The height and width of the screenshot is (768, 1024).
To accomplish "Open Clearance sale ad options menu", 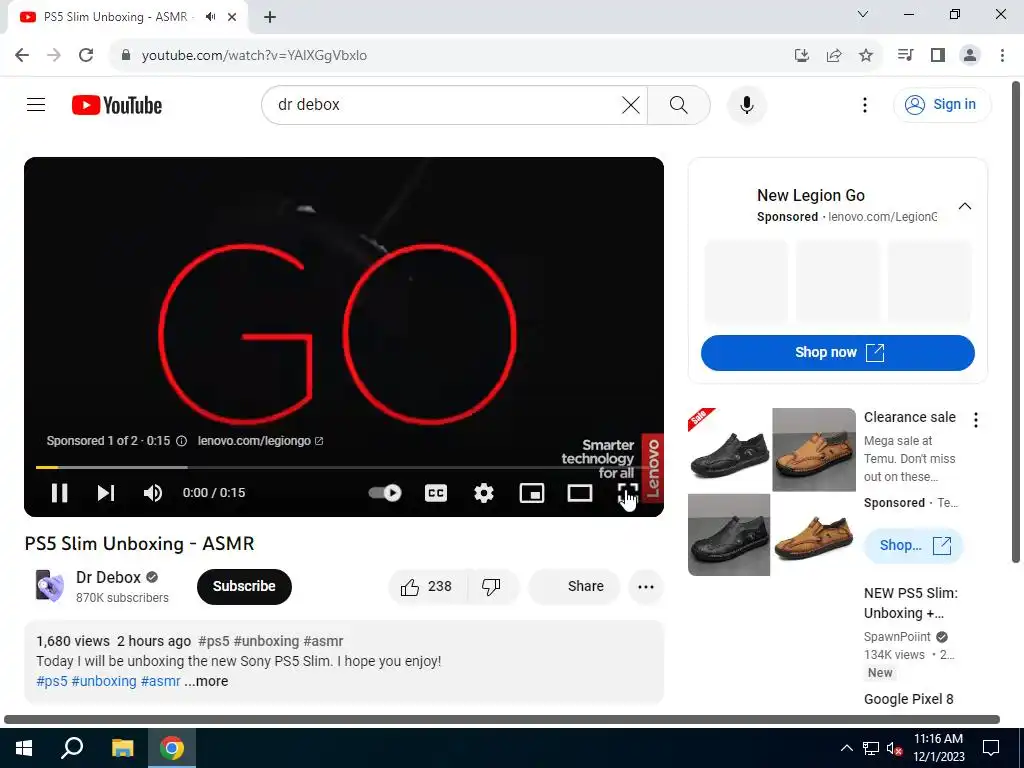I will (x=976, y=420).
